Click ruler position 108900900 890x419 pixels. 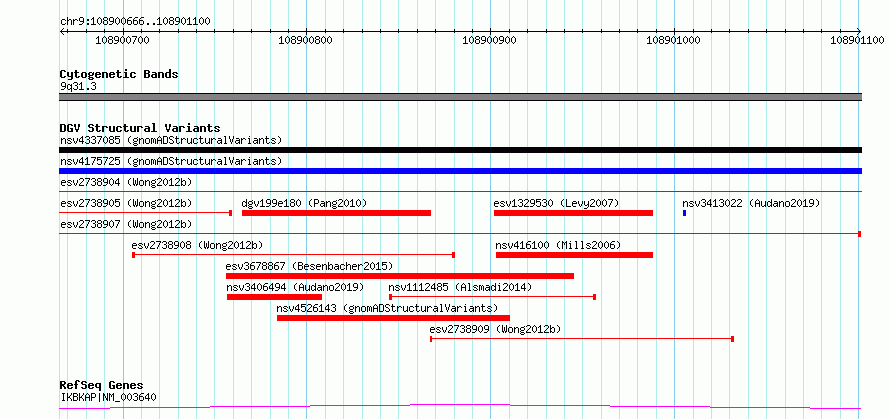tap(490, 40)
